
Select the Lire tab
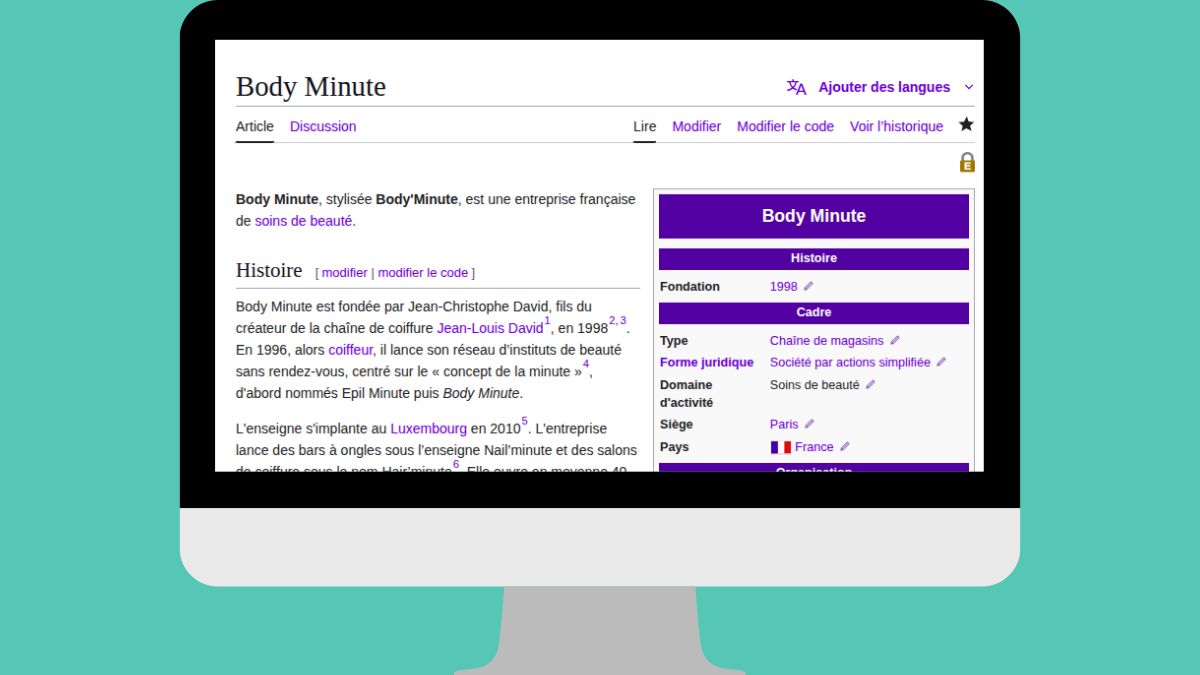coord(645,126)
